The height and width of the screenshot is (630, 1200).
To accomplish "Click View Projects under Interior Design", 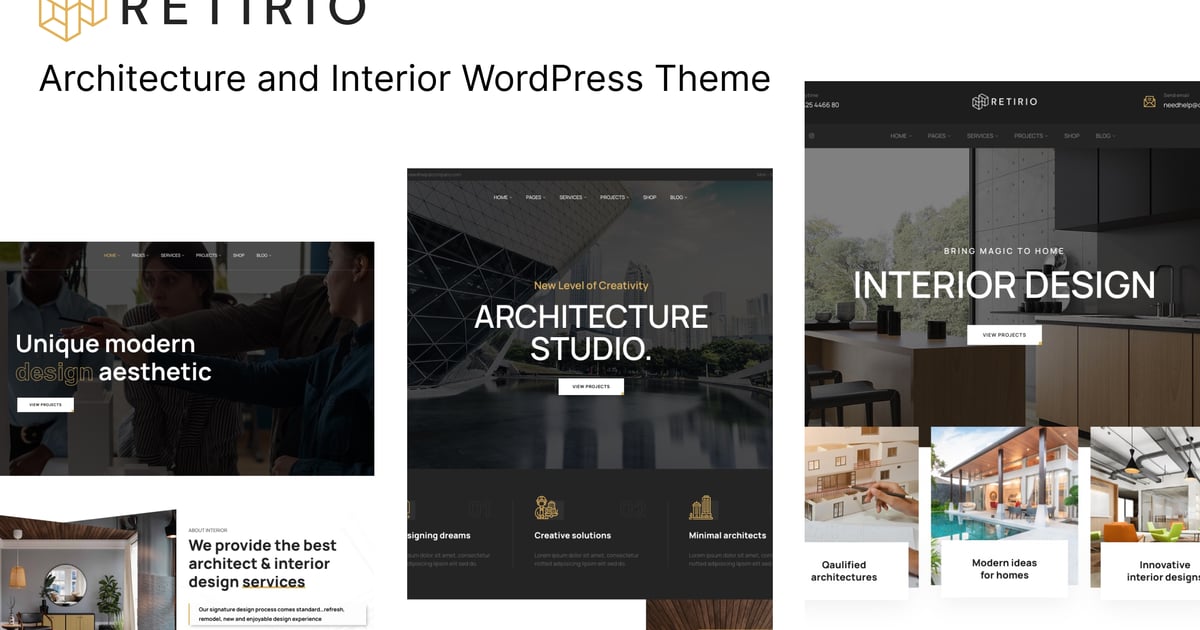I will 1004,335.
